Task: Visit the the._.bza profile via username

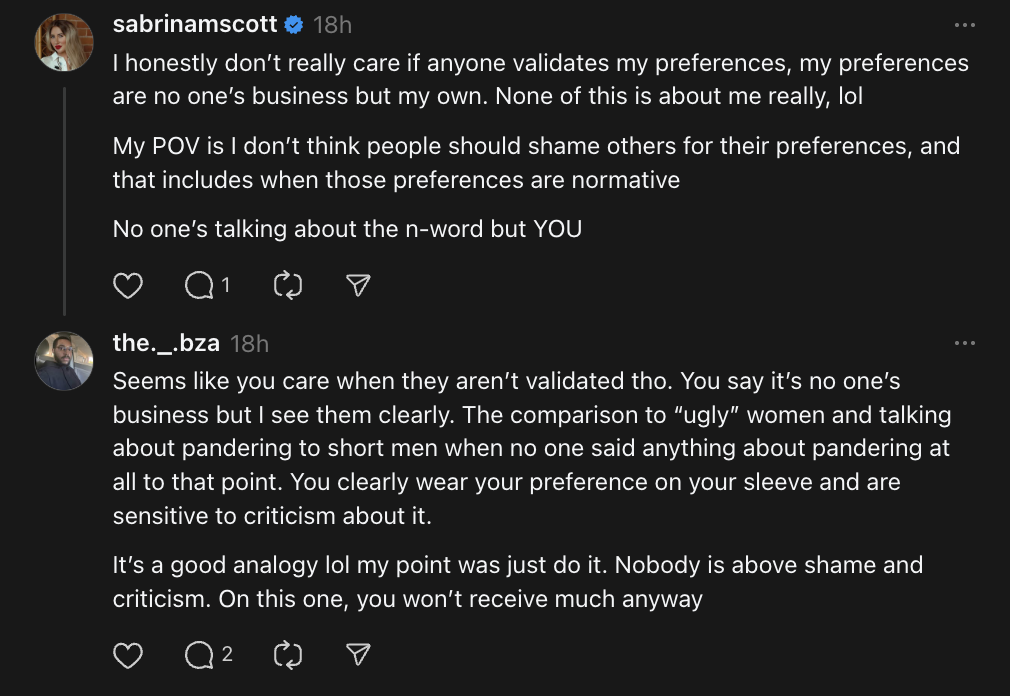Action: point(166,343)
